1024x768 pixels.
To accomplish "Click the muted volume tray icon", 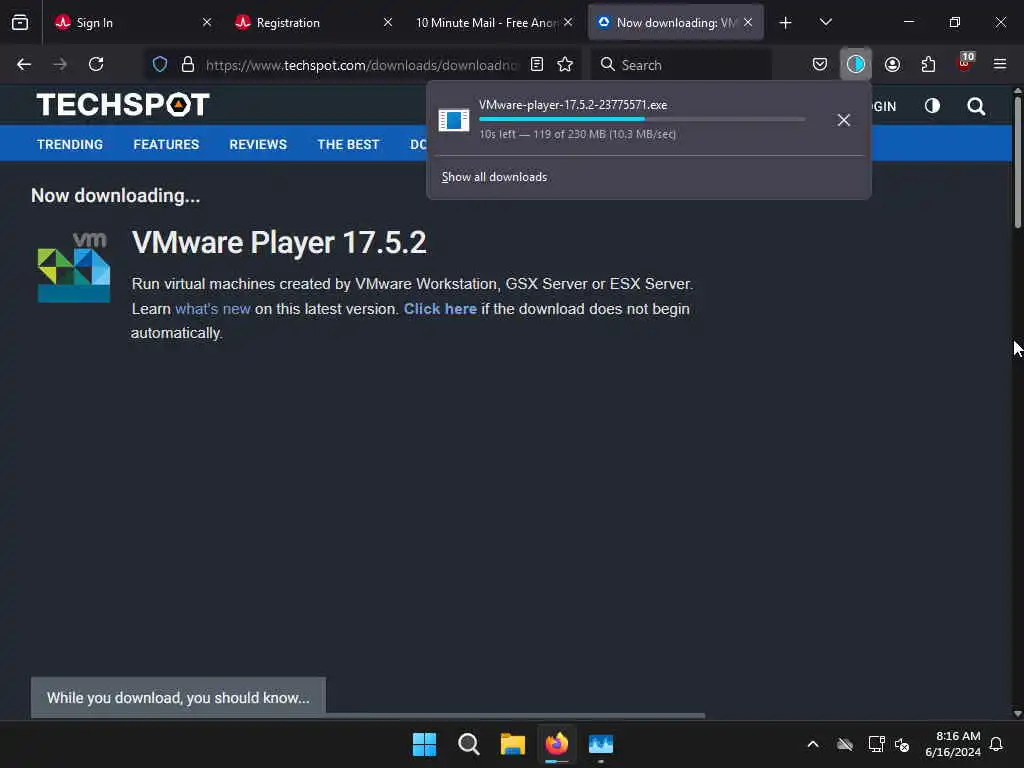I will pos(903,744).
